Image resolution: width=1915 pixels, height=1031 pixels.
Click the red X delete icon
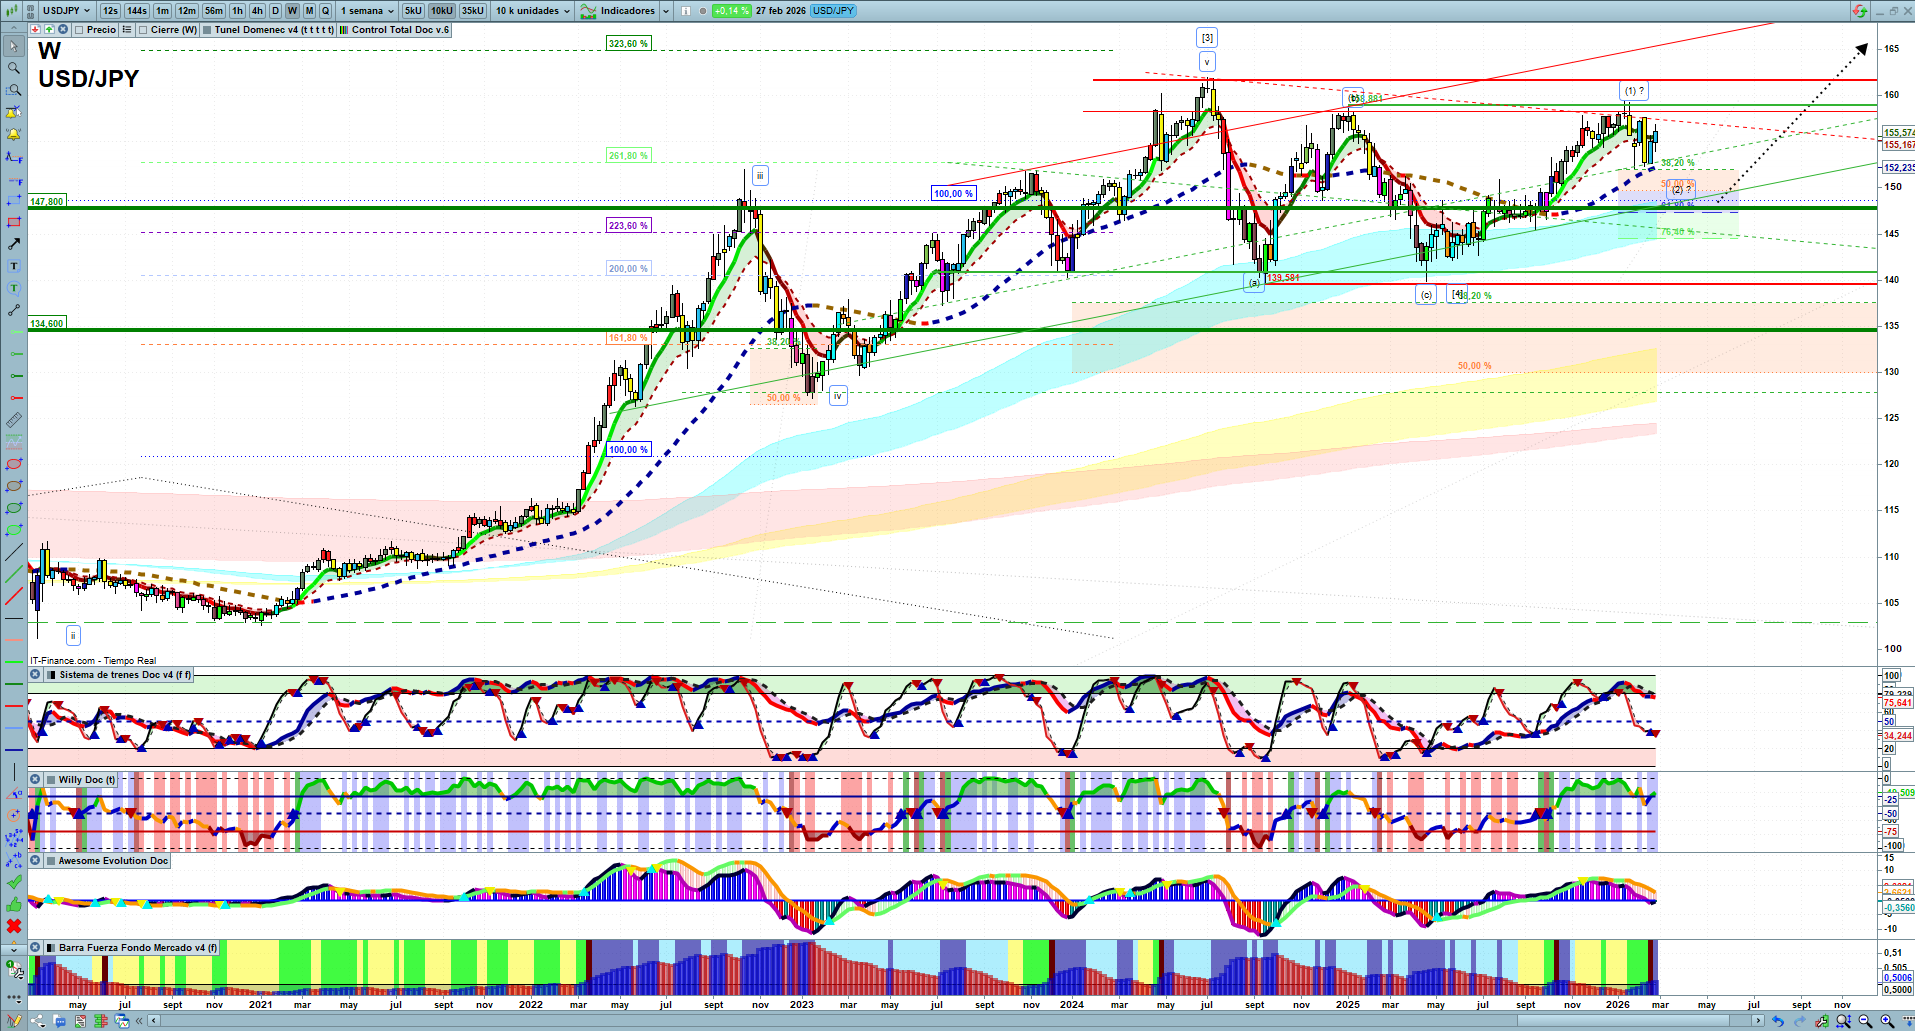(13, 926)
